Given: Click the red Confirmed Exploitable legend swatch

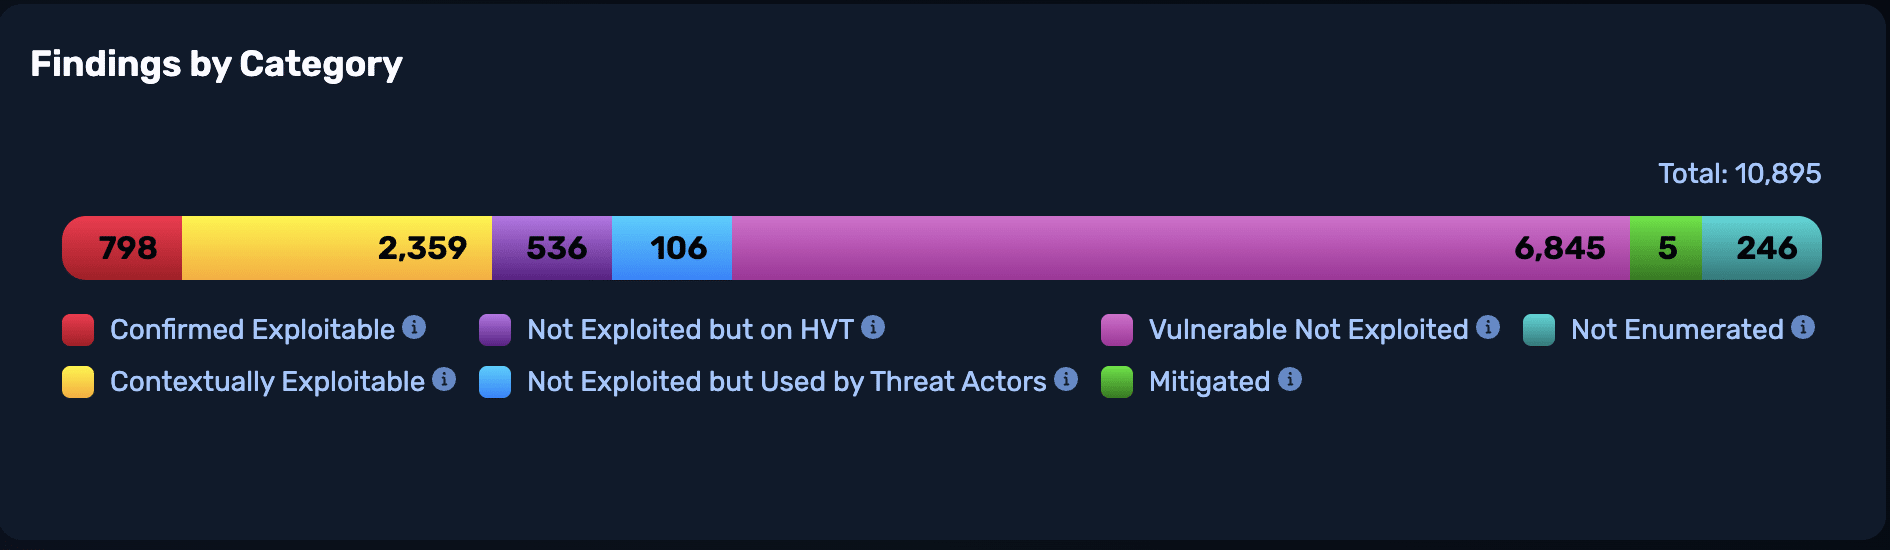Looking at the screenshot, I should [78, 329].
